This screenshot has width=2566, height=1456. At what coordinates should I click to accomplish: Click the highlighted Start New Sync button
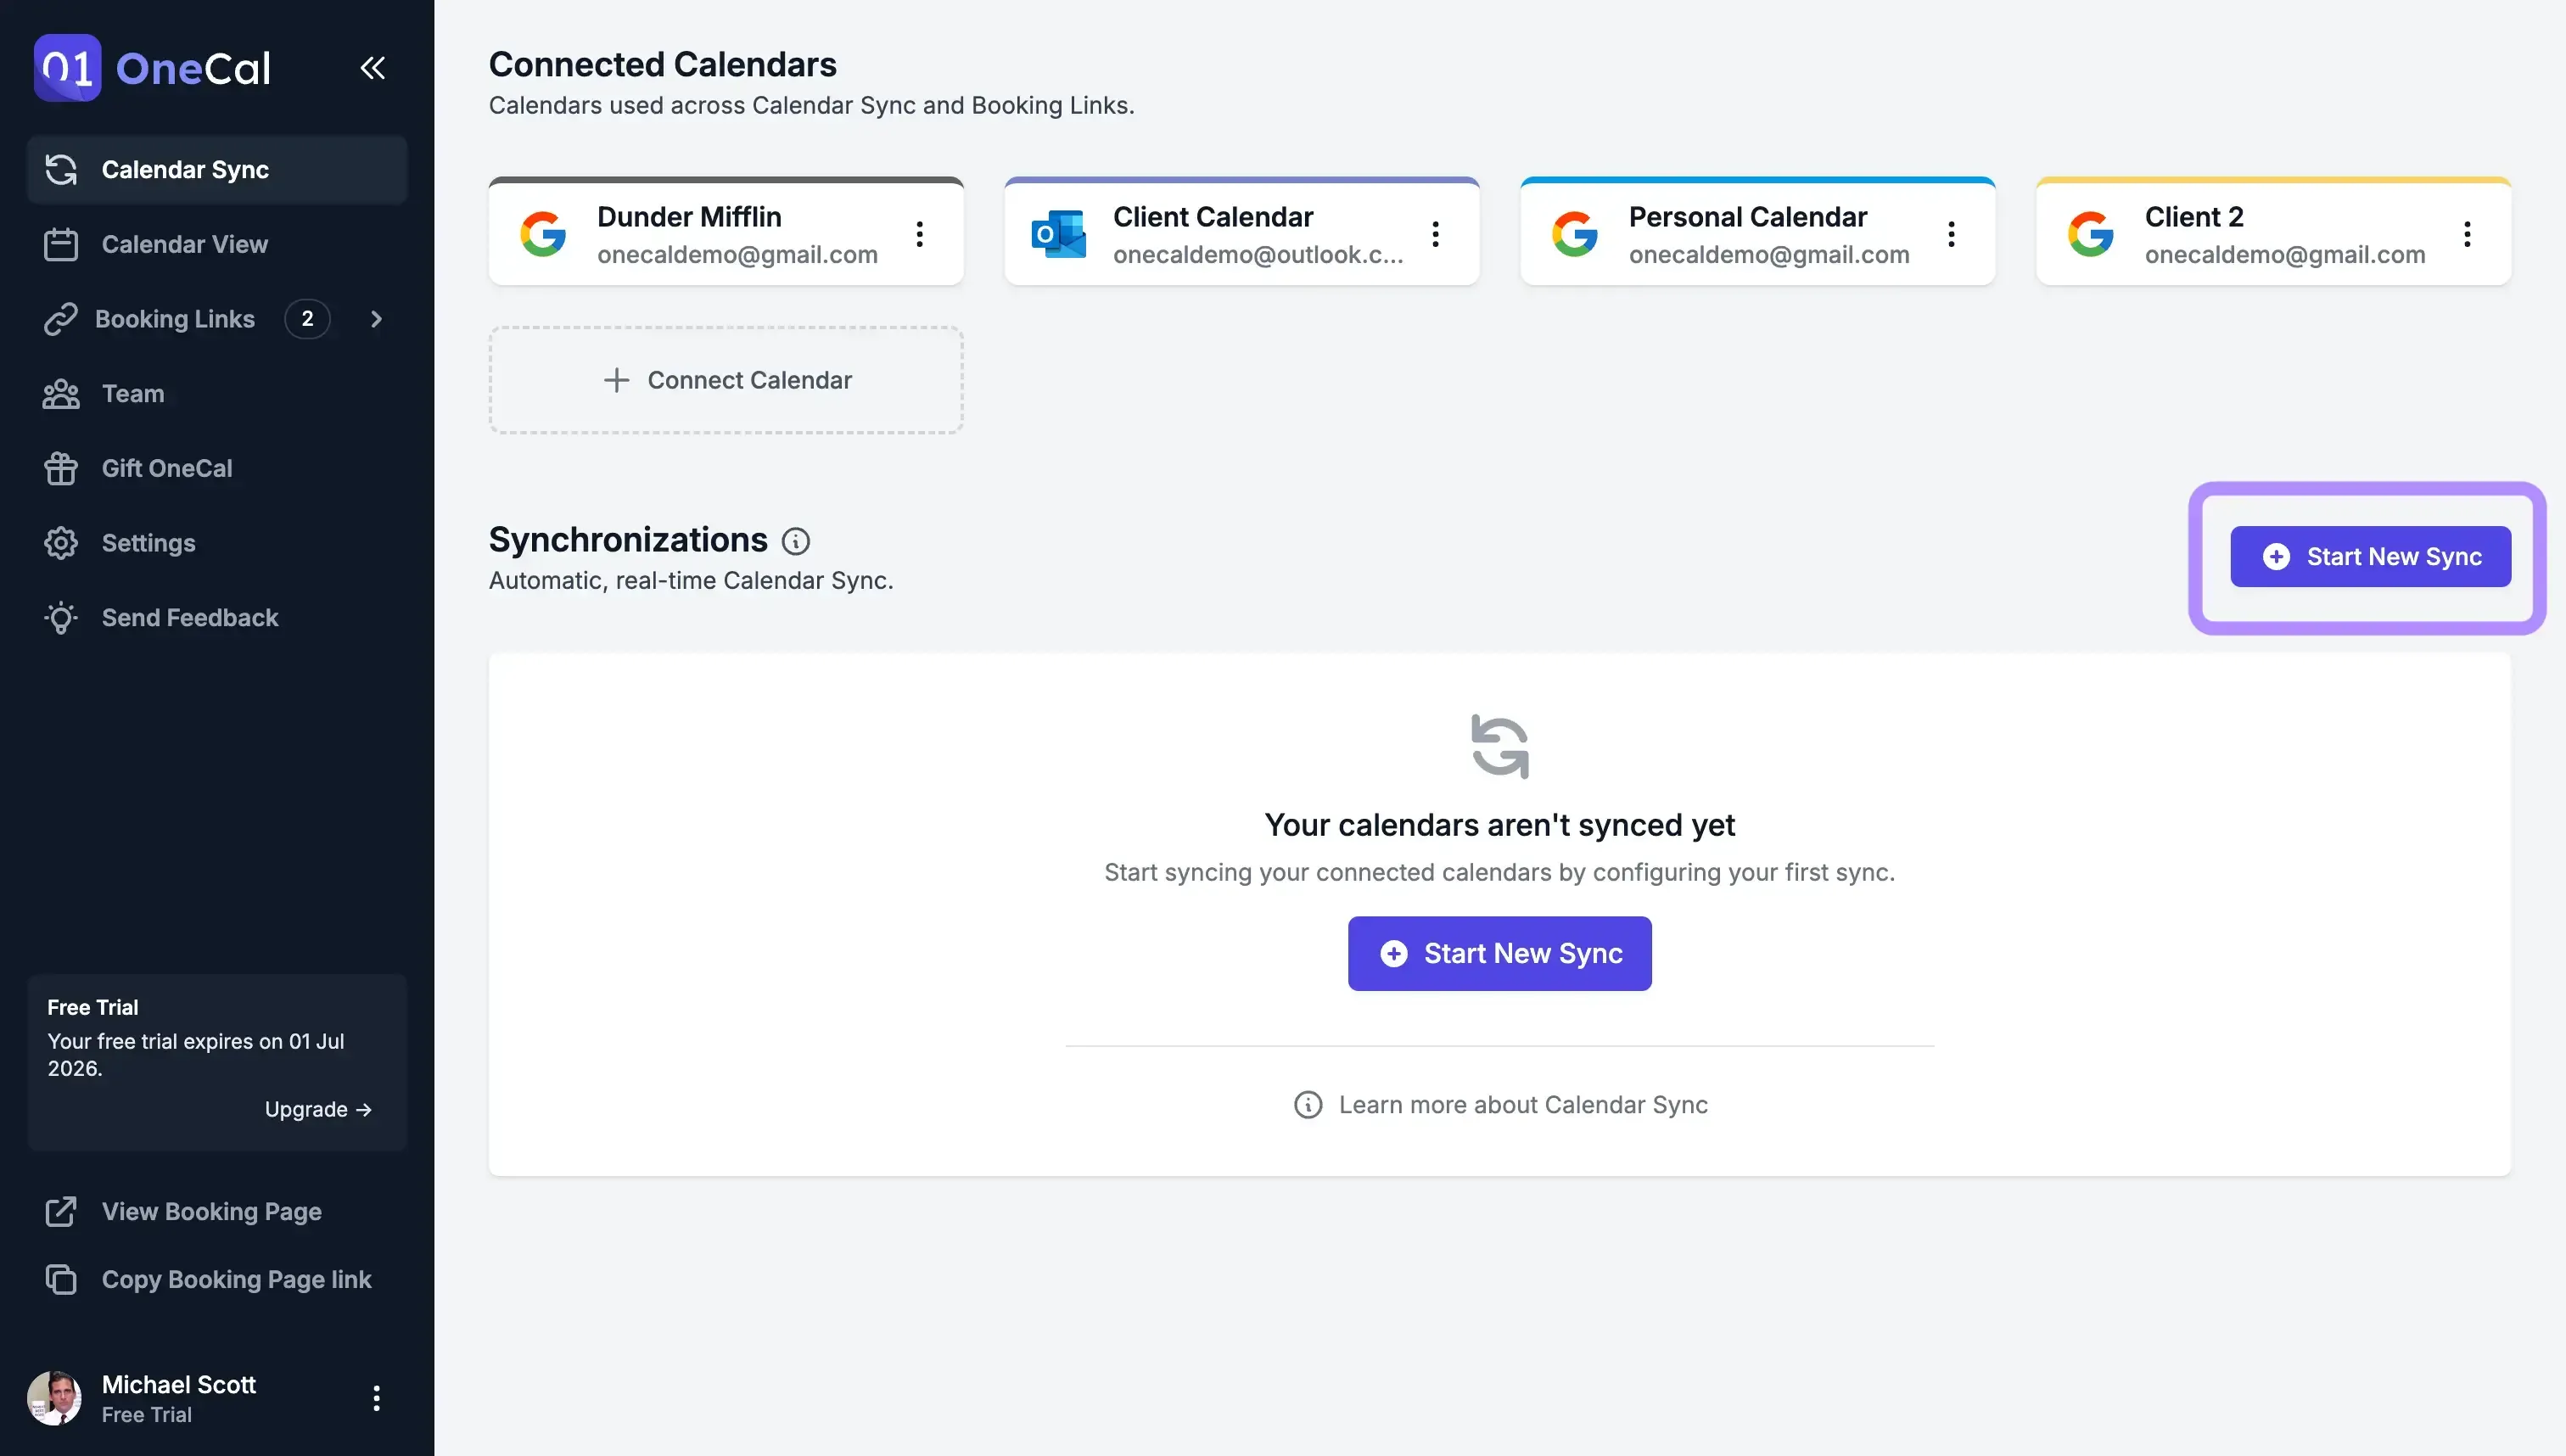click(x=2371, y=556)
